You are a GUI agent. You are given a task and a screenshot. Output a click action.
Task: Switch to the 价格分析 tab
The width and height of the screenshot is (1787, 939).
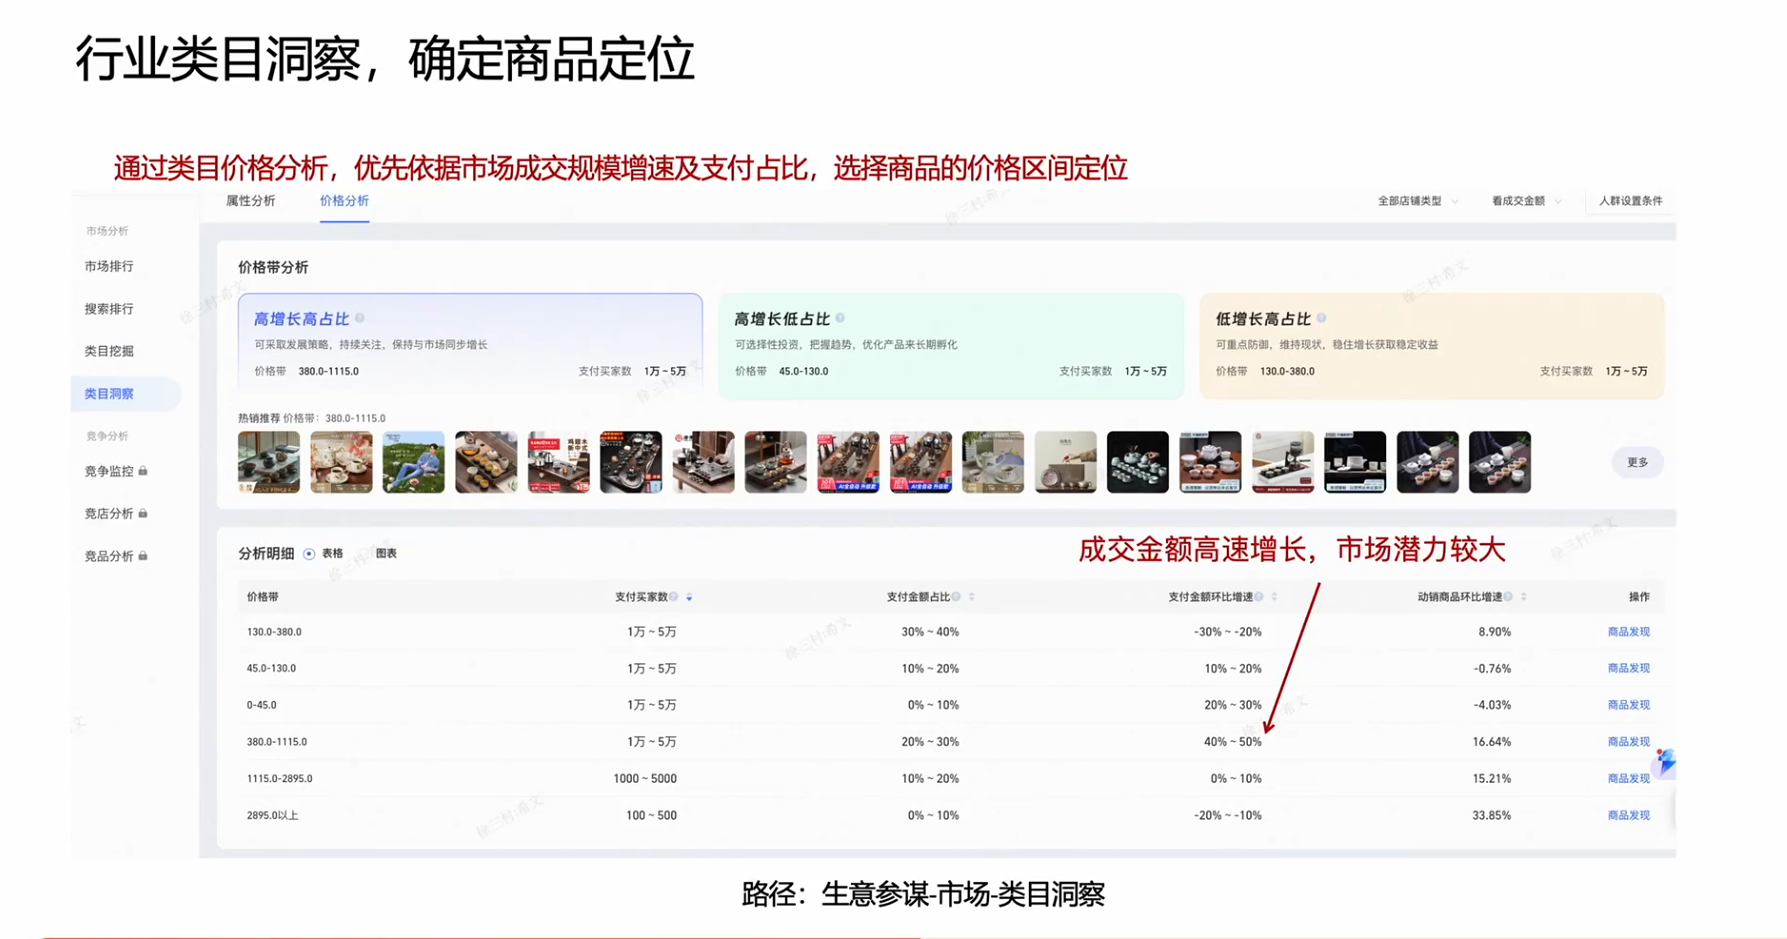[344, 201]
